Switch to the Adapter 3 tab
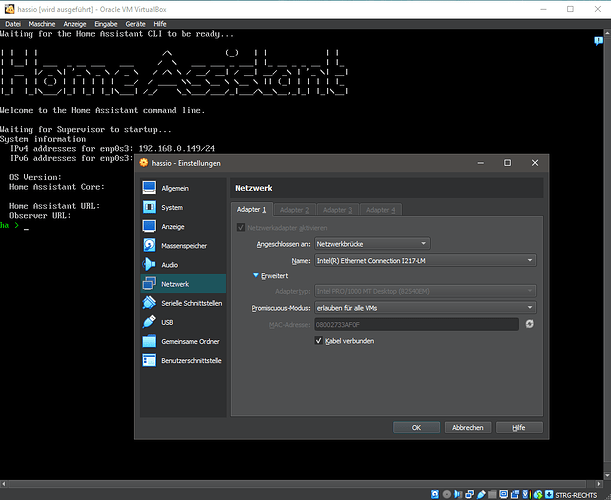The height and width of the screenshot is (500, 611). tap(337, 210)
